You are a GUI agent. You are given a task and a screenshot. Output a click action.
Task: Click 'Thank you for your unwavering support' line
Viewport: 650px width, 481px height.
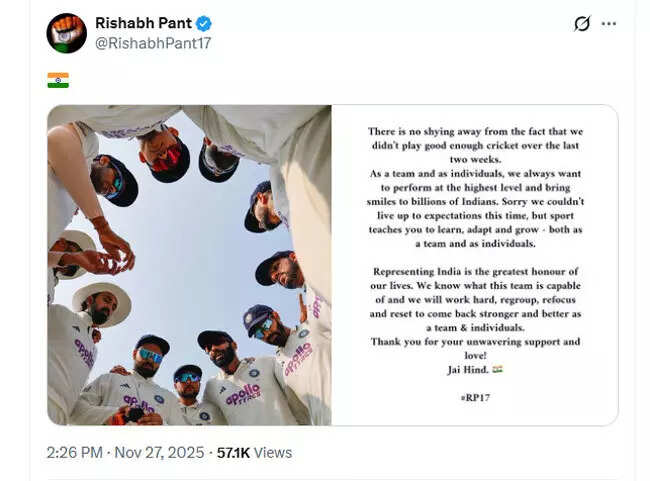coord(474,348)
